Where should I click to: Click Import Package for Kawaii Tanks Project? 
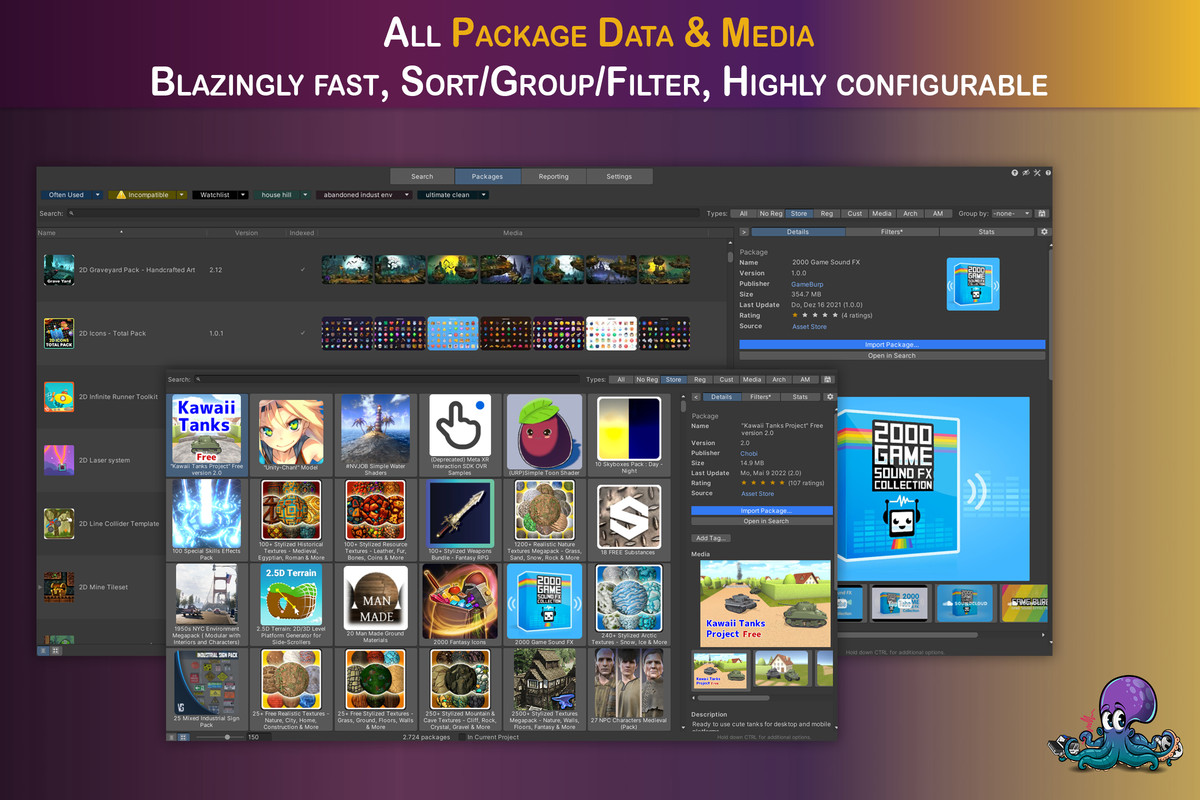pos(762,510)
